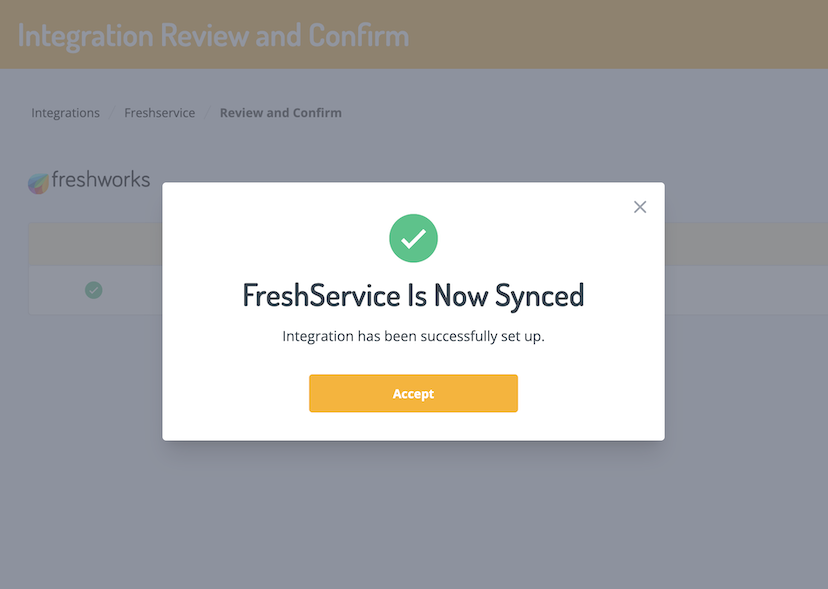
Task: Click the first breadcrumb separator slash
Action: 110,112
